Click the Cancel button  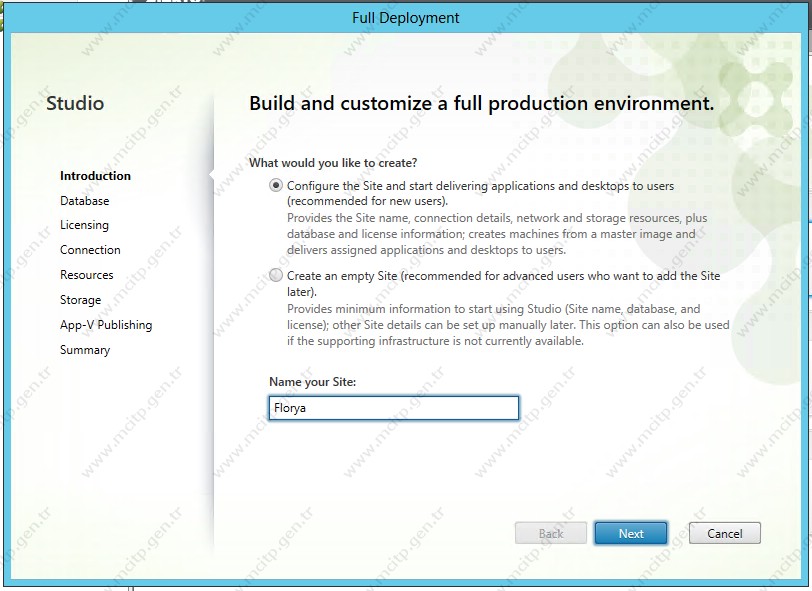point(724,534)
